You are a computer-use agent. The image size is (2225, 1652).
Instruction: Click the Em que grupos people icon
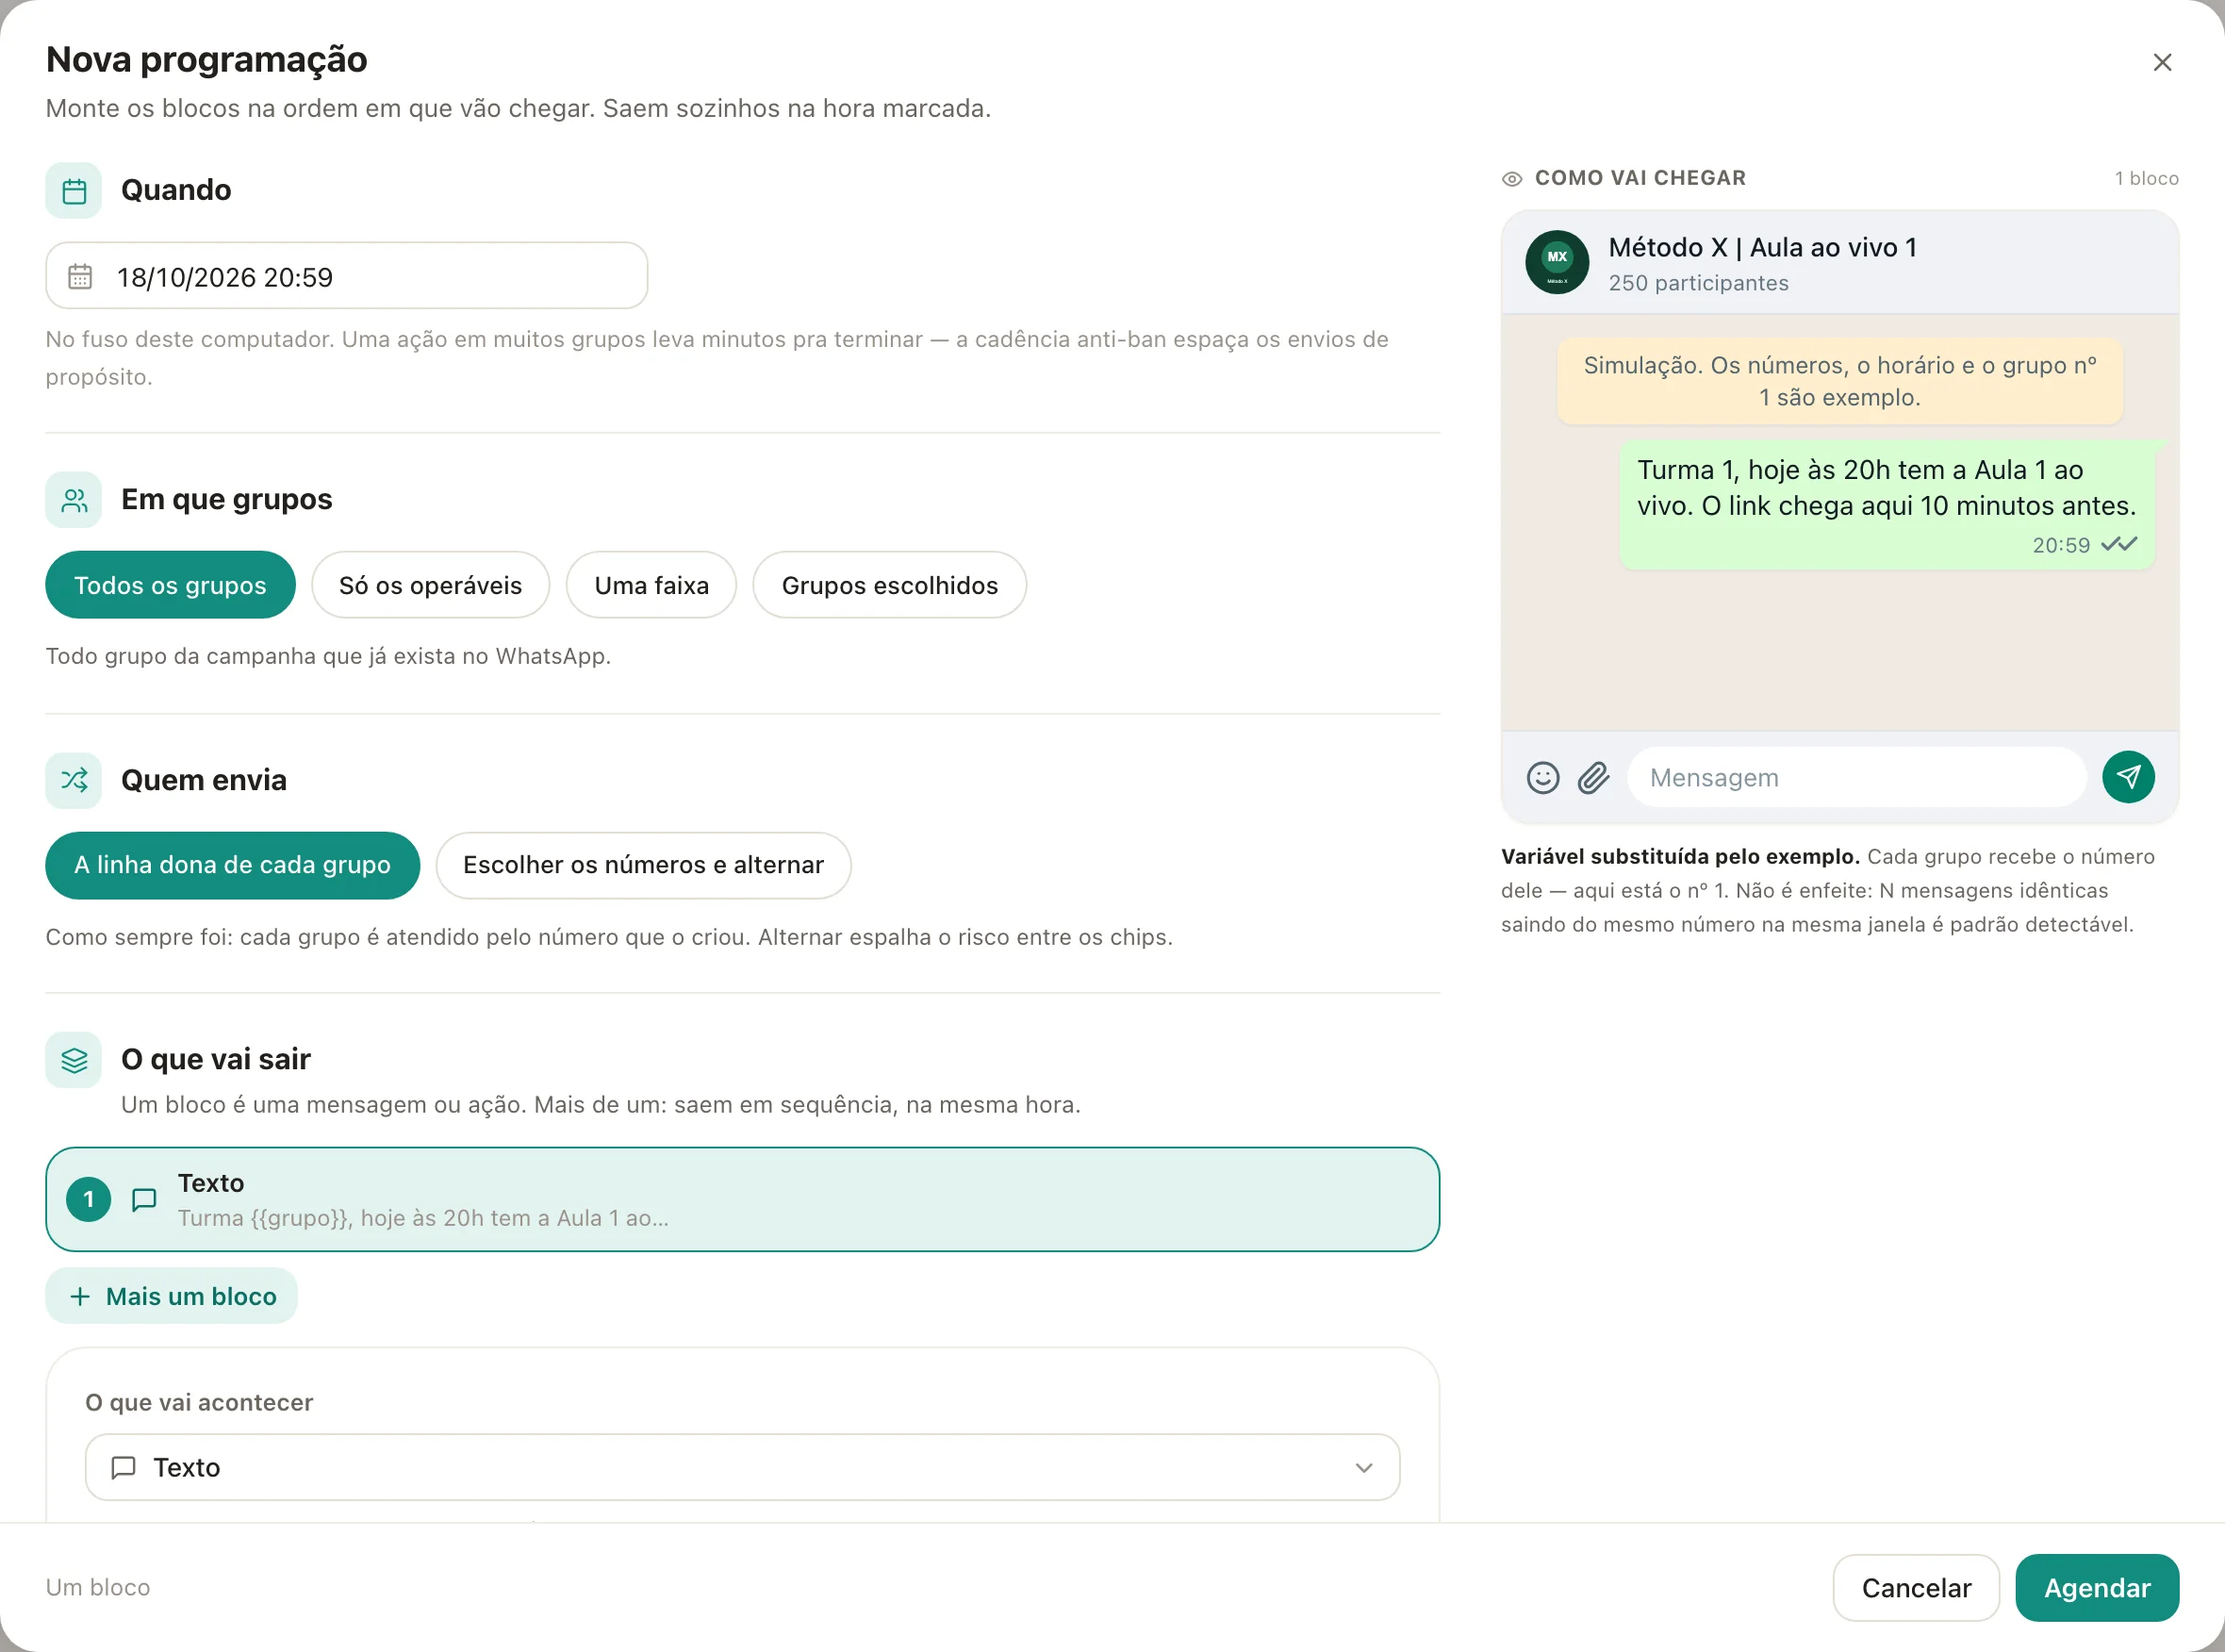pos(74,500)
